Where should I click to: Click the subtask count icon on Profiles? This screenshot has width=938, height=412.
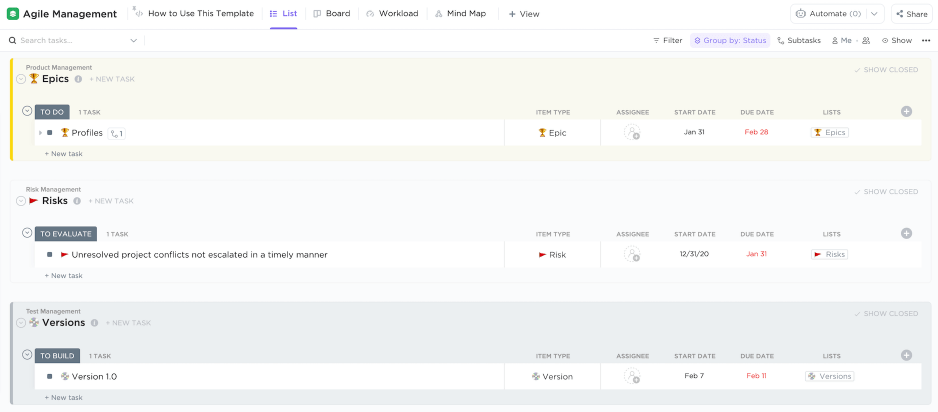tap(116, 133)
